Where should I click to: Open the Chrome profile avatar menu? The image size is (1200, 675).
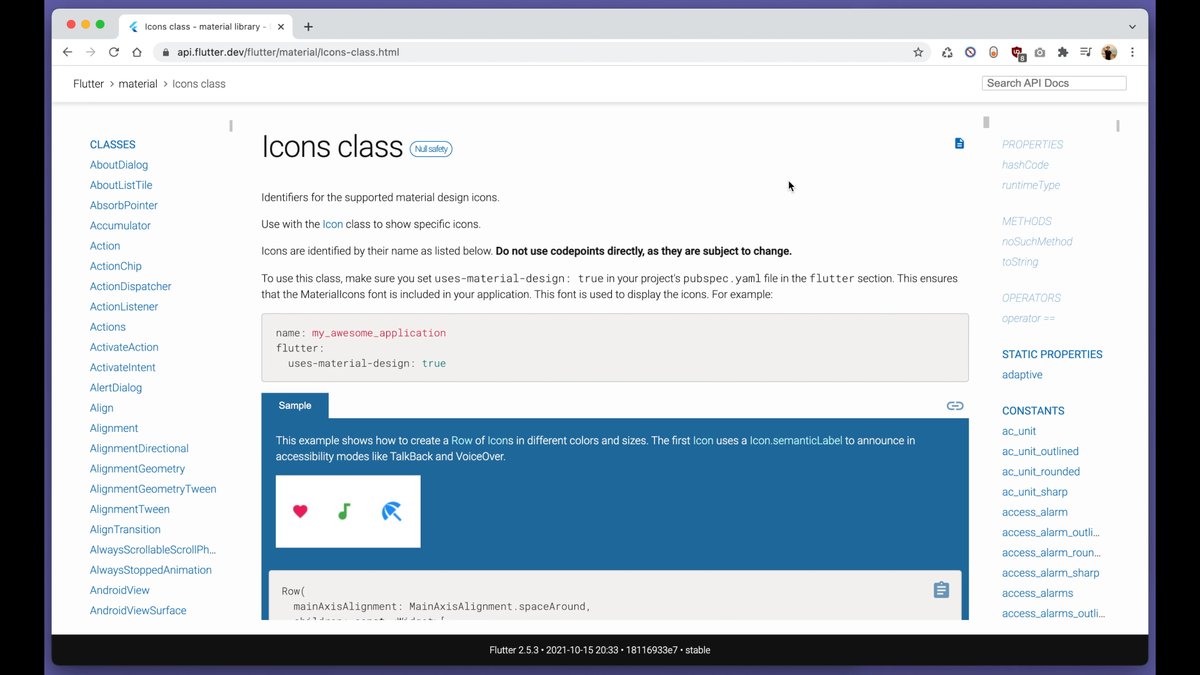[x=1109, y=52]
